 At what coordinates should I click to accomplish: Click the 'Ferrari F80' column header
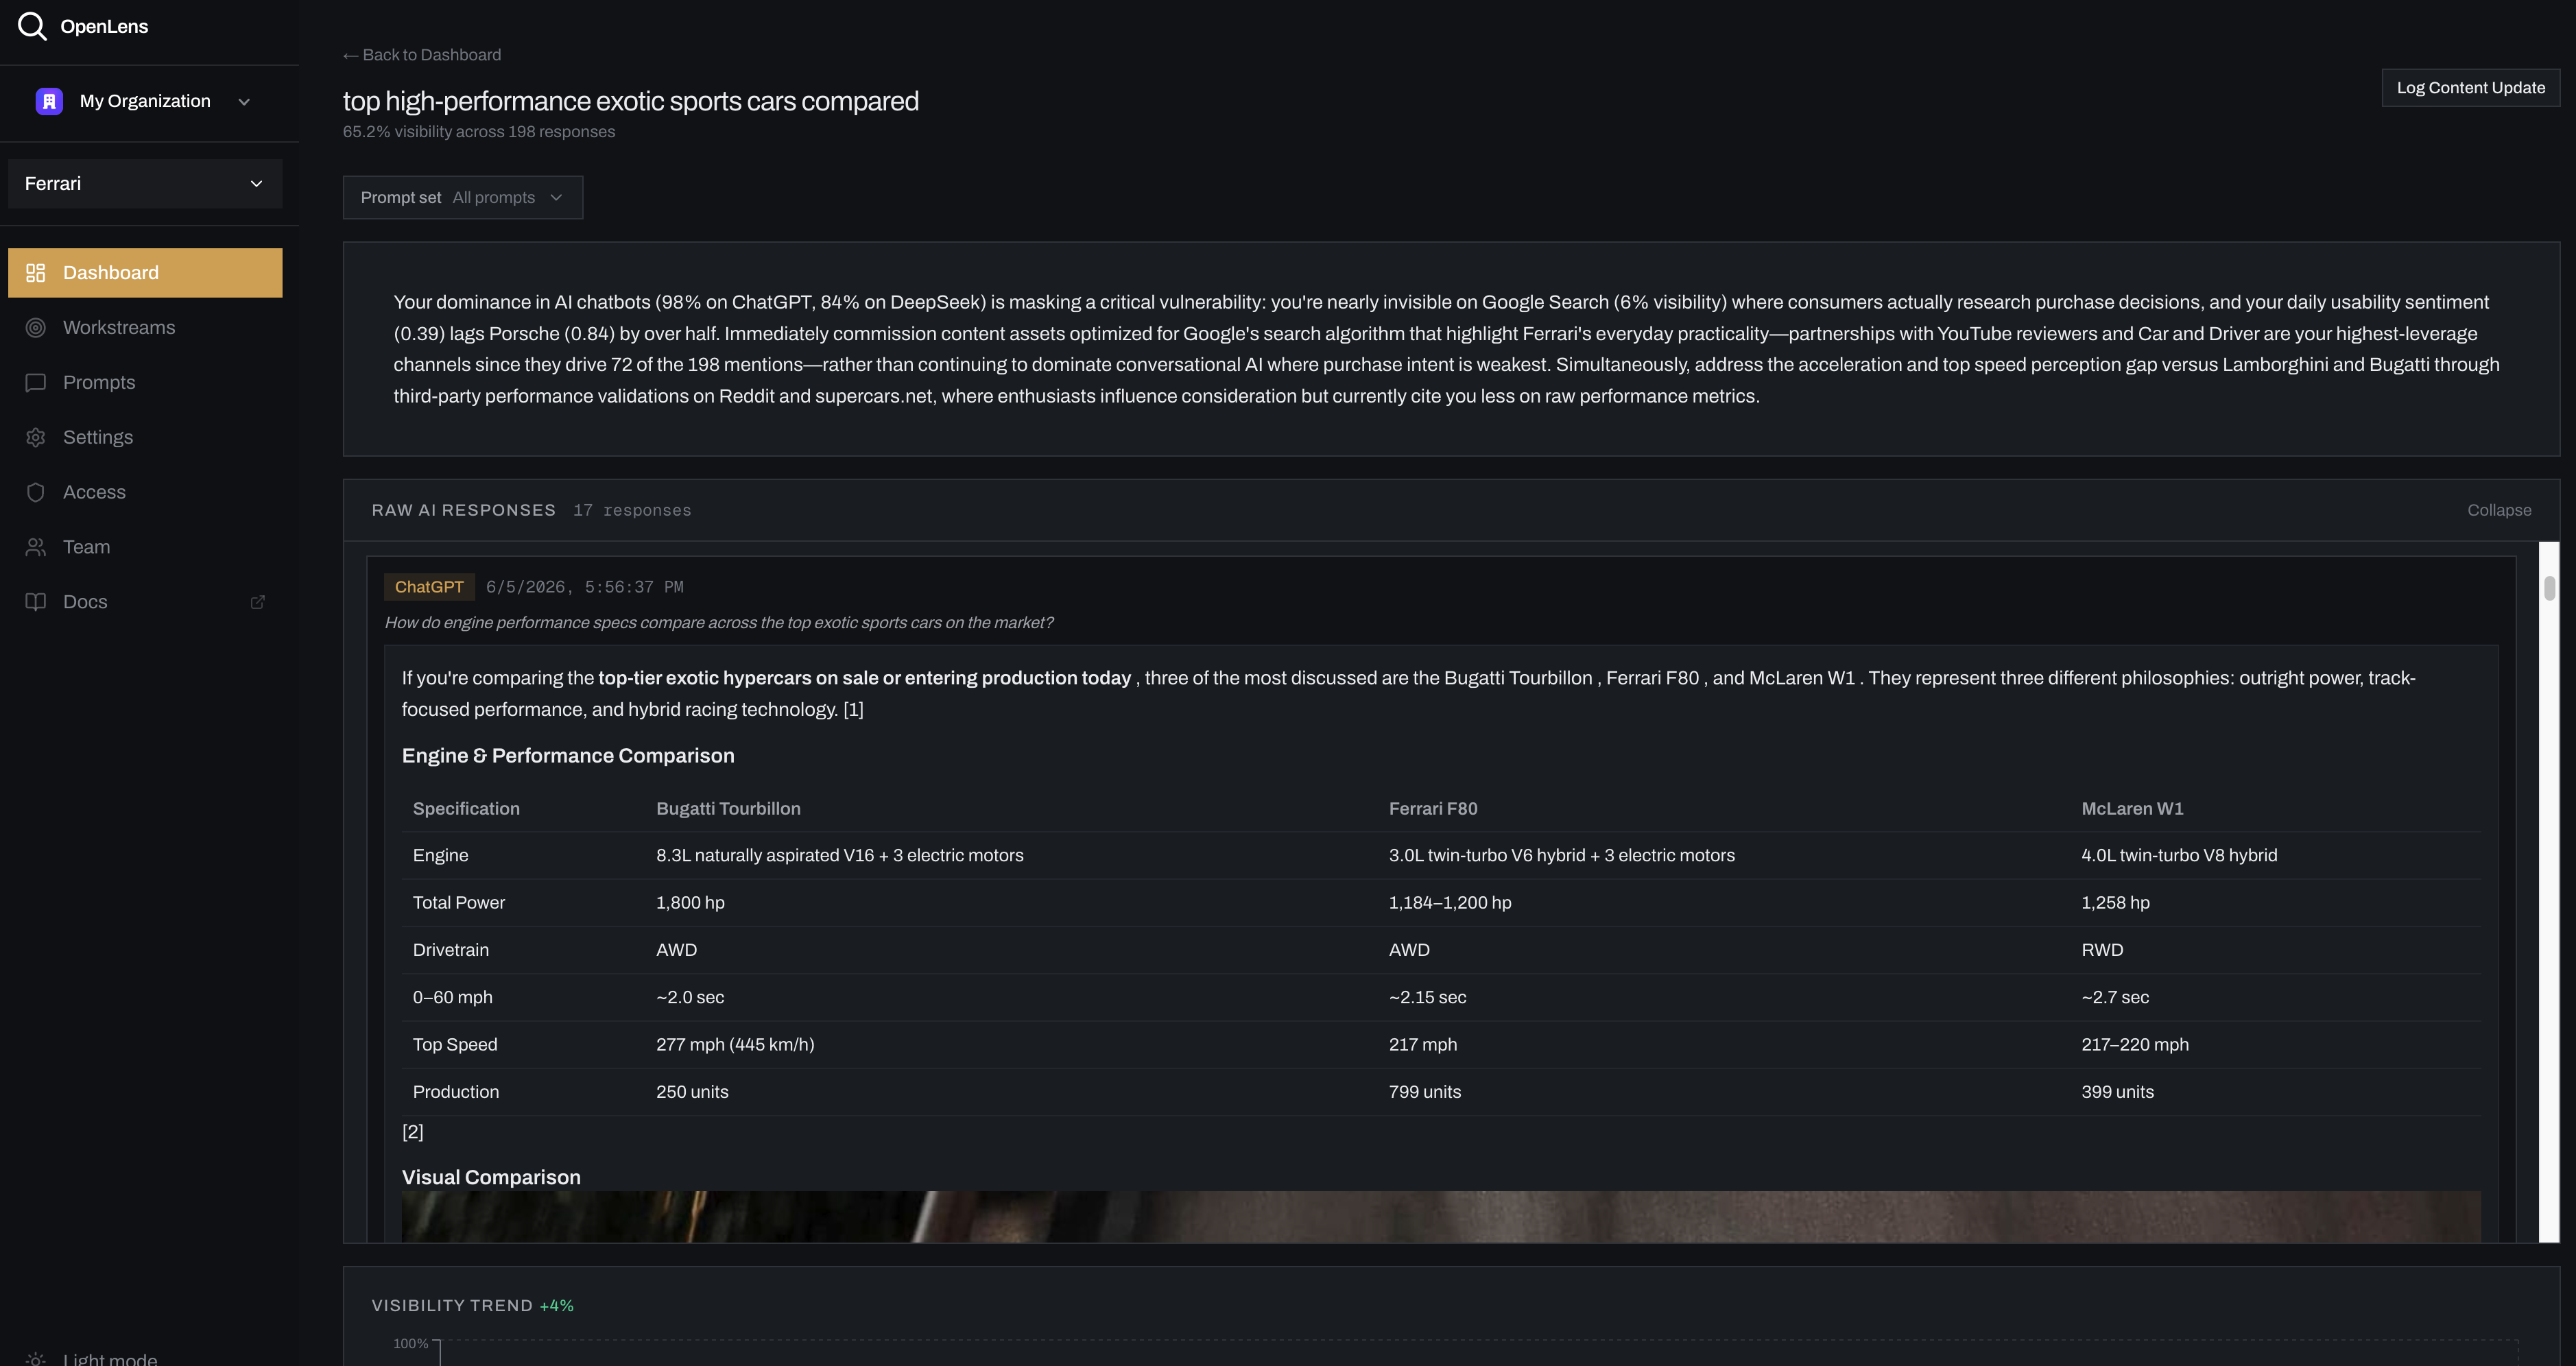[1433, 809]
